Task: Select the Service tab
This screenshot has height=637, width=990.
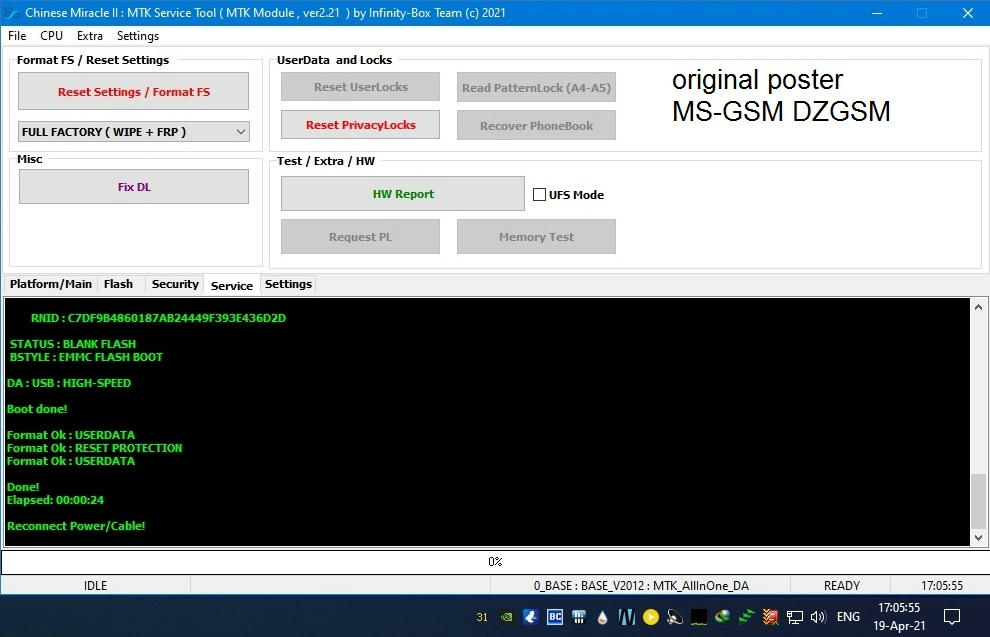Action: coord(232,285)
